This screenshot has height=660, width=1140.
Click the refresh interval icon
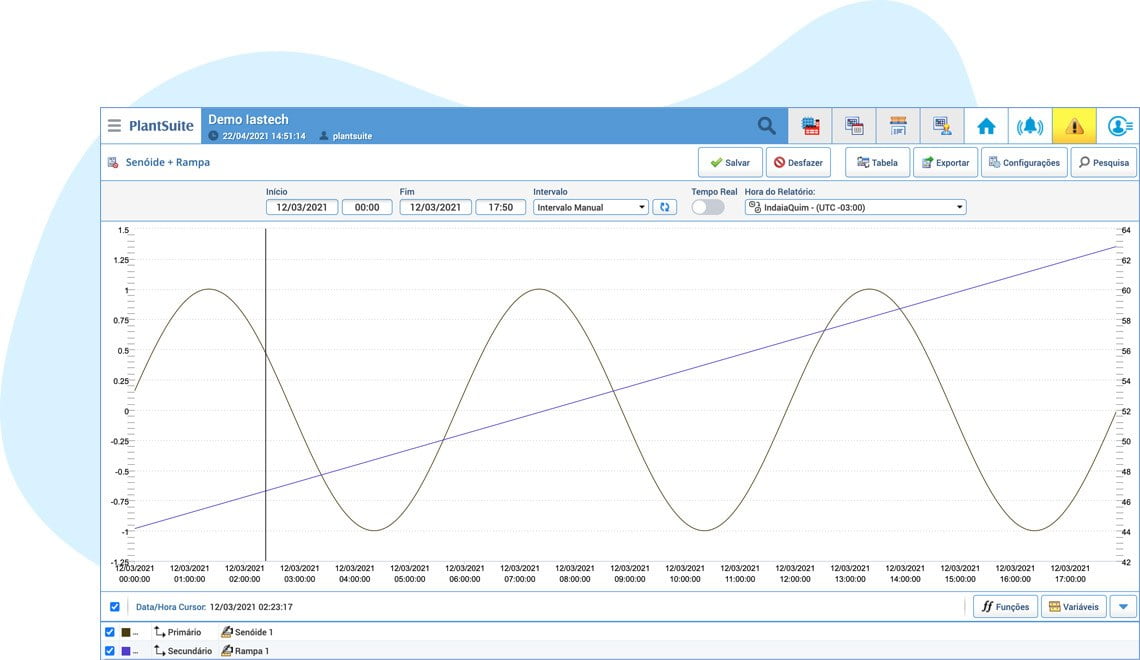664,207
